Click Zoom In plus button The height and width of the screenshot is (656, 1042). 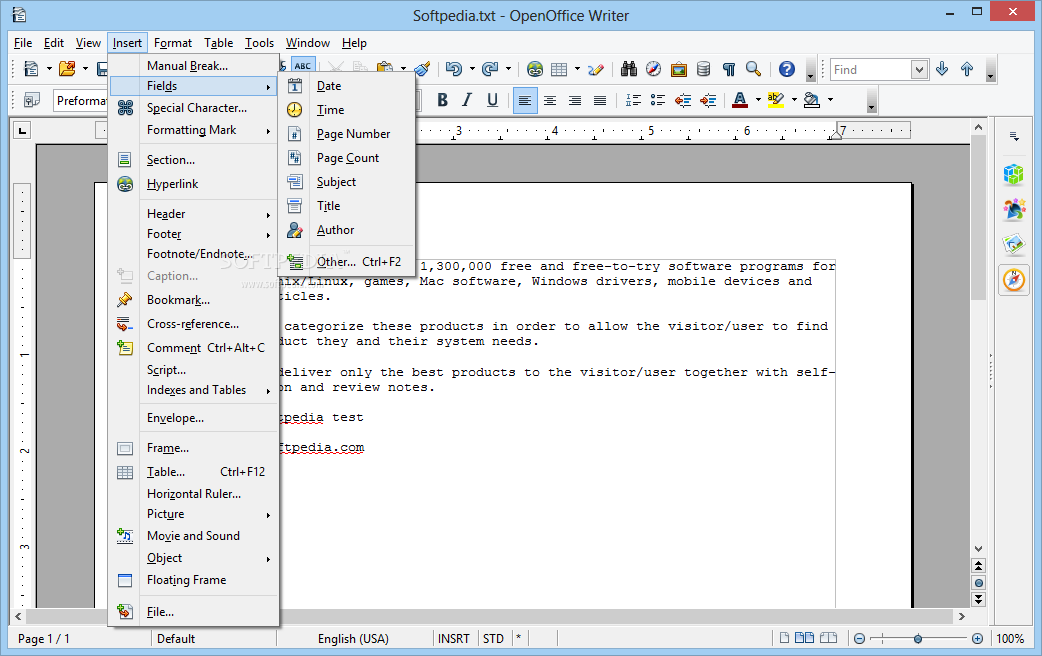click(x=977, y=639)
